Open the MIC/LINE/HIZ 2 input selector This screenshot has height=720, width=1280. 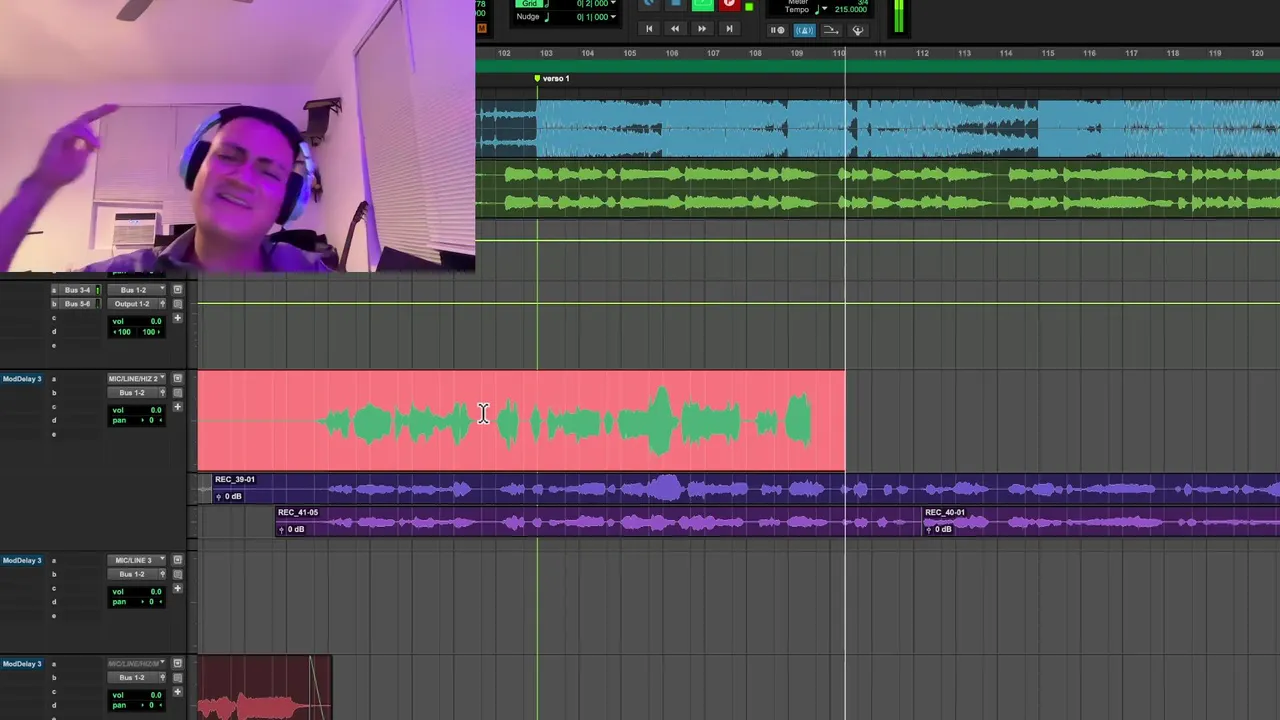coord(136,379)
